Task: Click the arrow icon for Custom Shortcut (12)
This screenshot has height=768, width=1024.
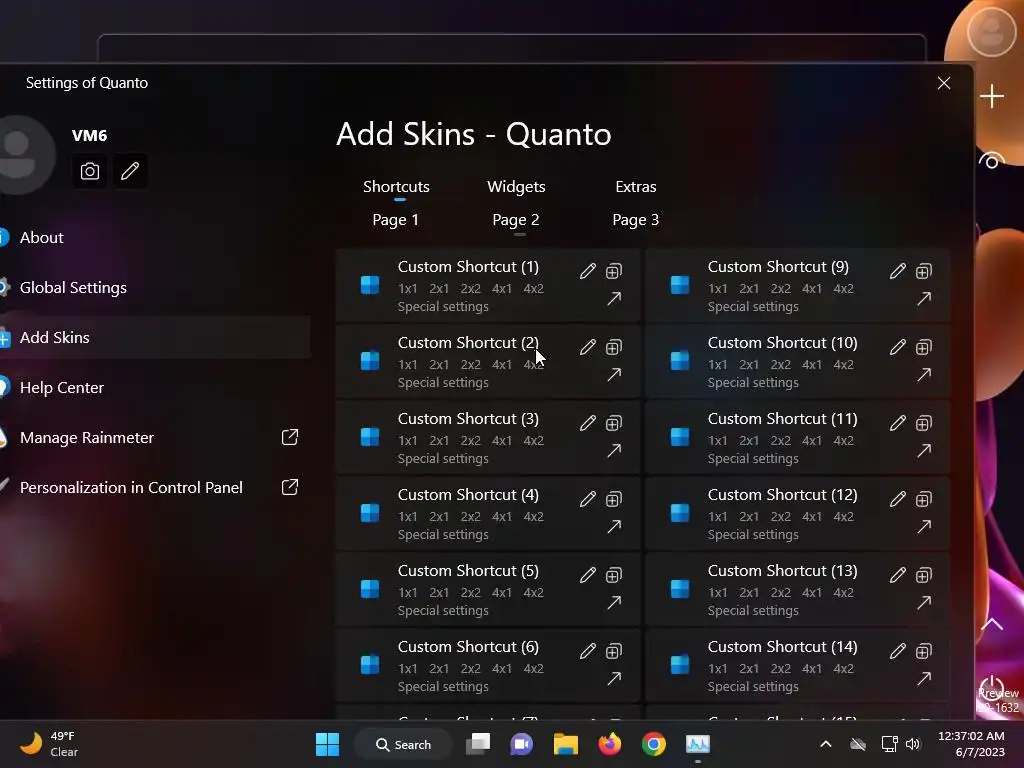Action: (x=924, y=526)
